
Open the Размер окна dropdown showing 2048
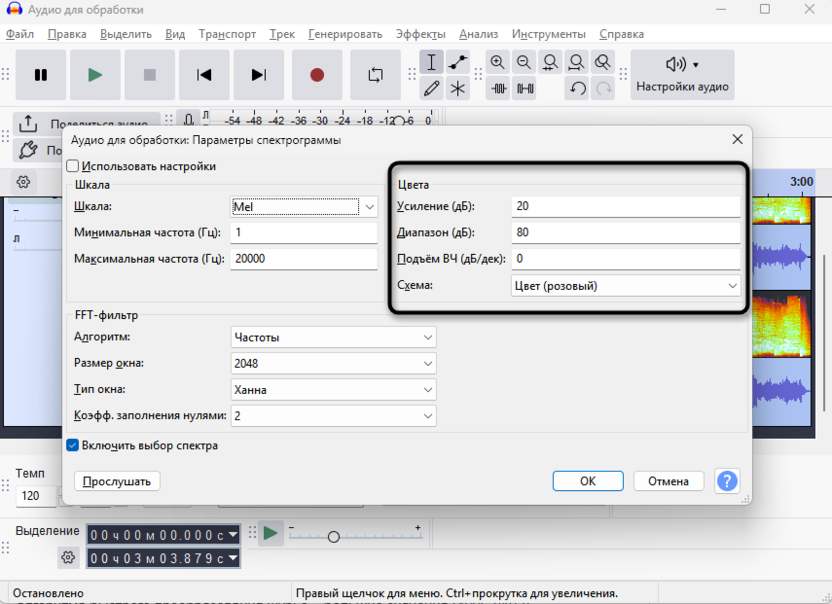coord(333,364)
